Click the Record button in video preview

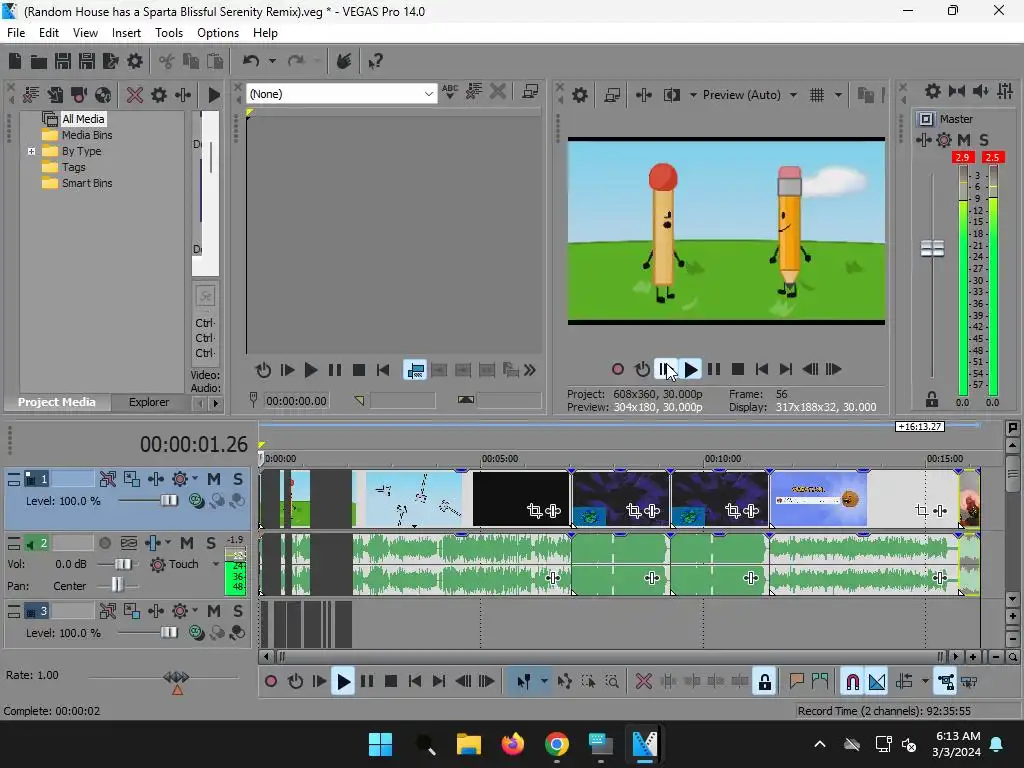618,370
